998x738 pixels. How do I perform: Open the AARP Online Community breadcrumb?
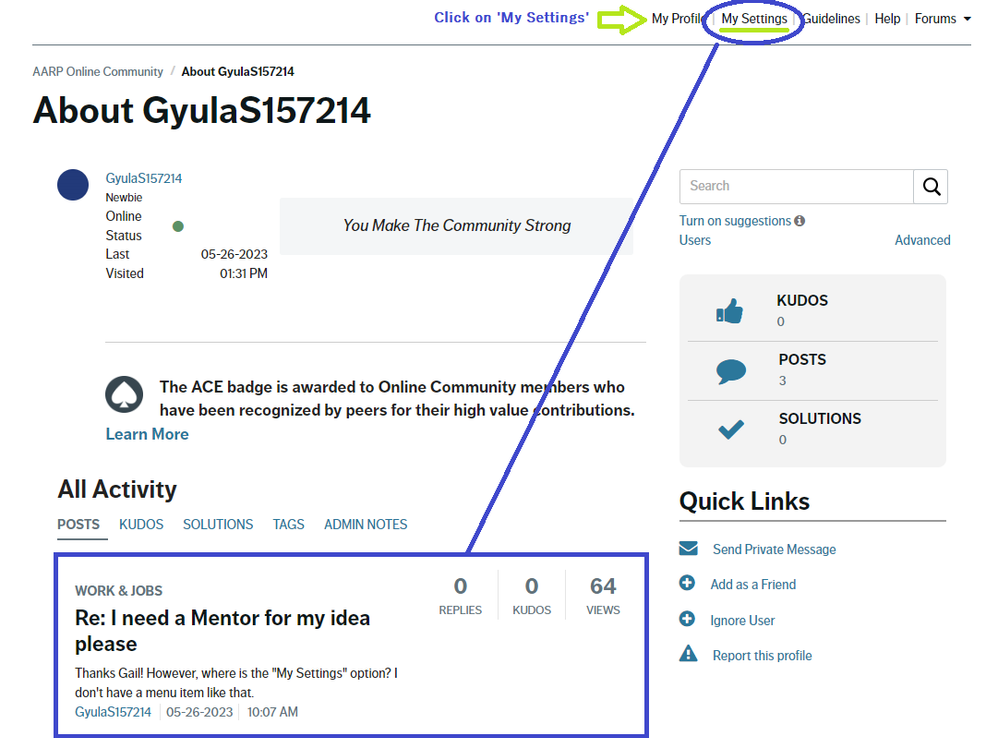pyautogui.click(x=98, y=72)
